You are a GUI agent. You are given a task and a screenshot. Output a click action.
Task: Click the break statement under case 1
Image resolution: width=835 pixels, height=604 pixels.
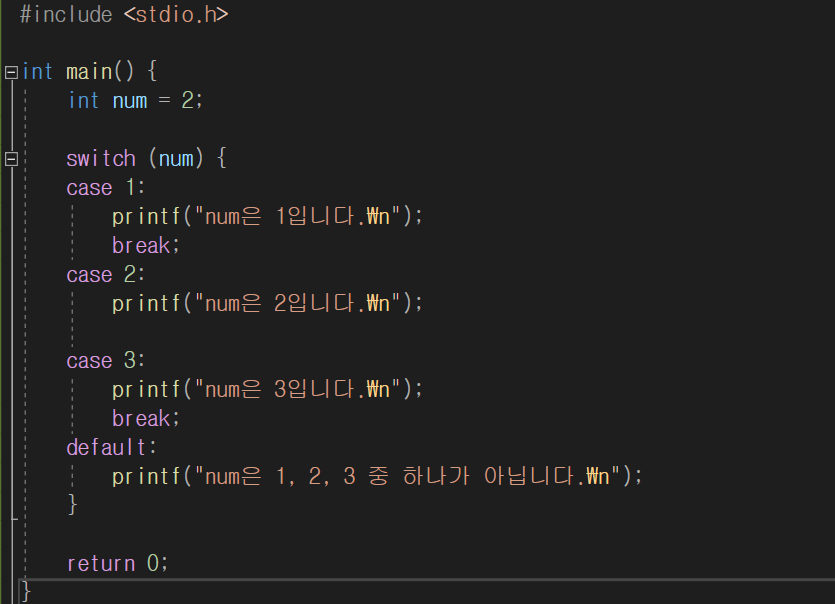pos(146,246)
